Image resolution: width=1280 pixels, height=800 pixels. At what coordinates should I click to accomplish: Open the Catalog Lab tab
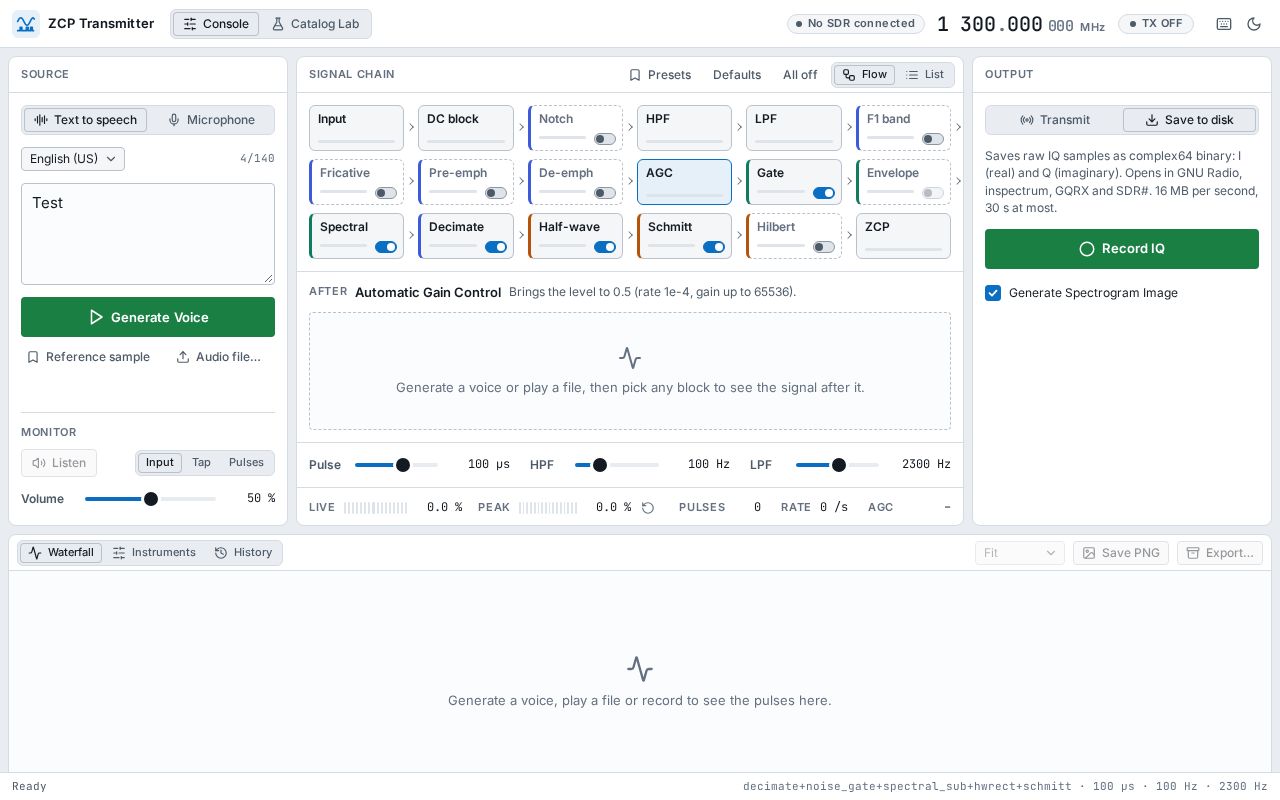coord(315,24)
